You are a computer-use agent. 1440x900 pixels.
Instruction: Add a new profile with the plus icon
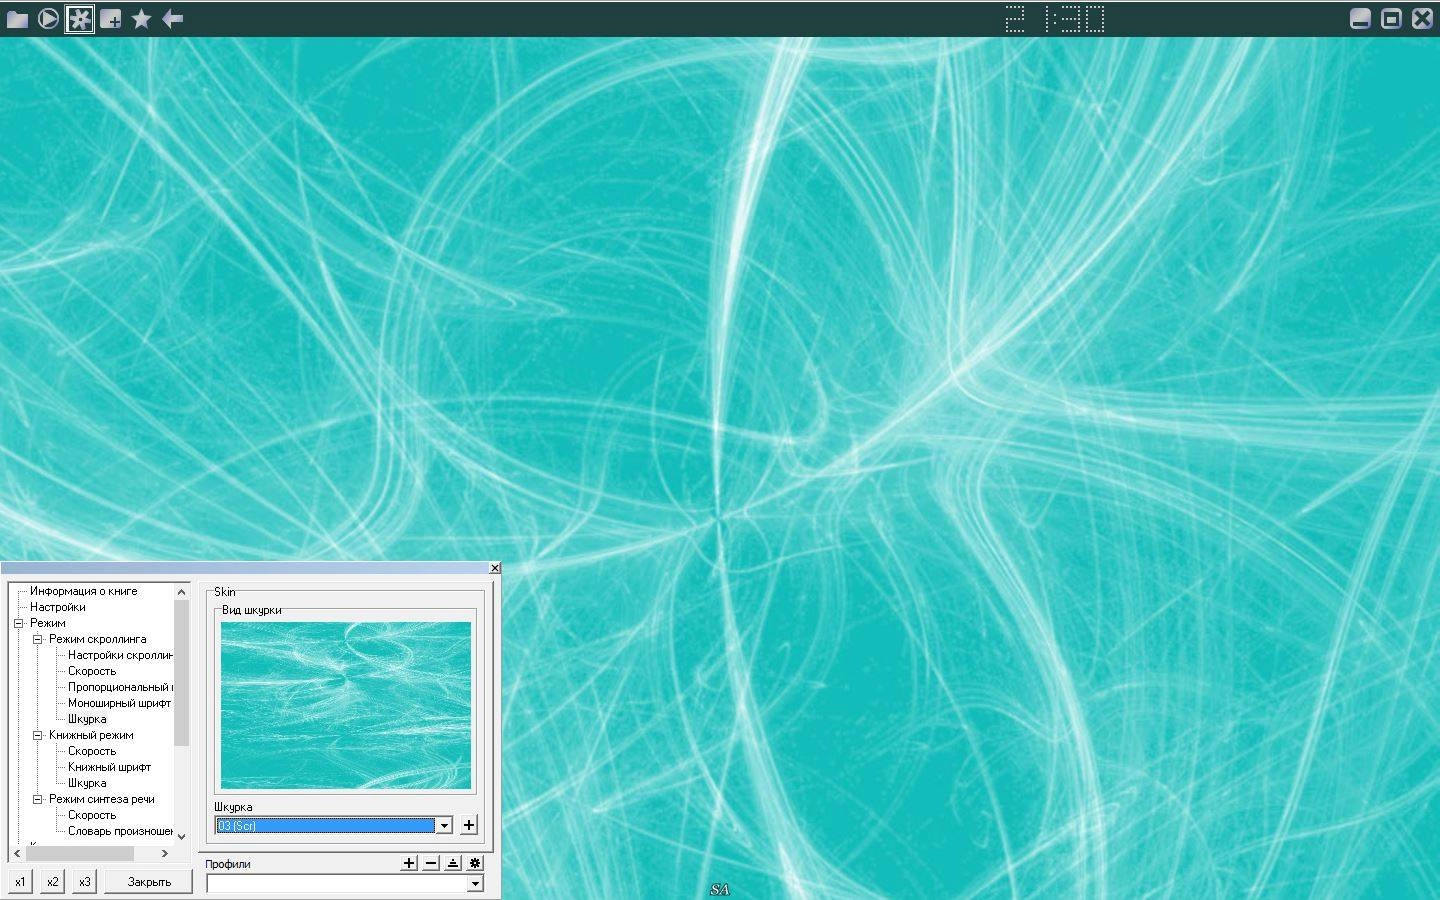[409, 863]
